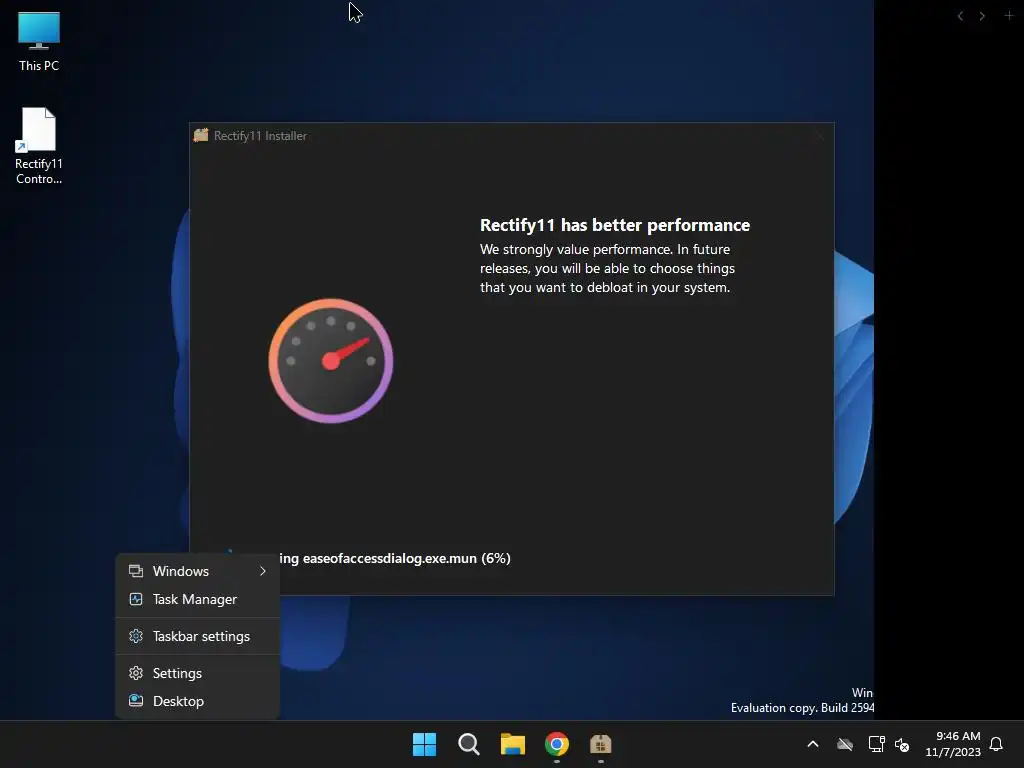Screen dimensions: 1024x768
Task: Select Settings in the context menu
Action: tap(198, 673)
